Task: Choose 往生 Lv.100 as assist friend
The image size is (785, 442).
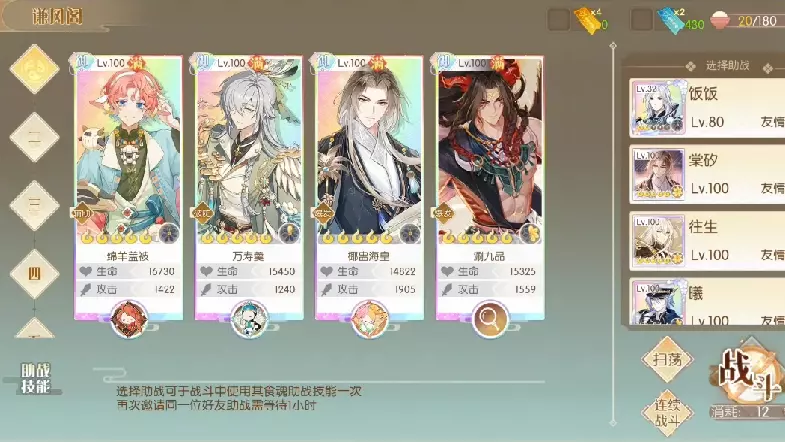Action: [707, 241]
